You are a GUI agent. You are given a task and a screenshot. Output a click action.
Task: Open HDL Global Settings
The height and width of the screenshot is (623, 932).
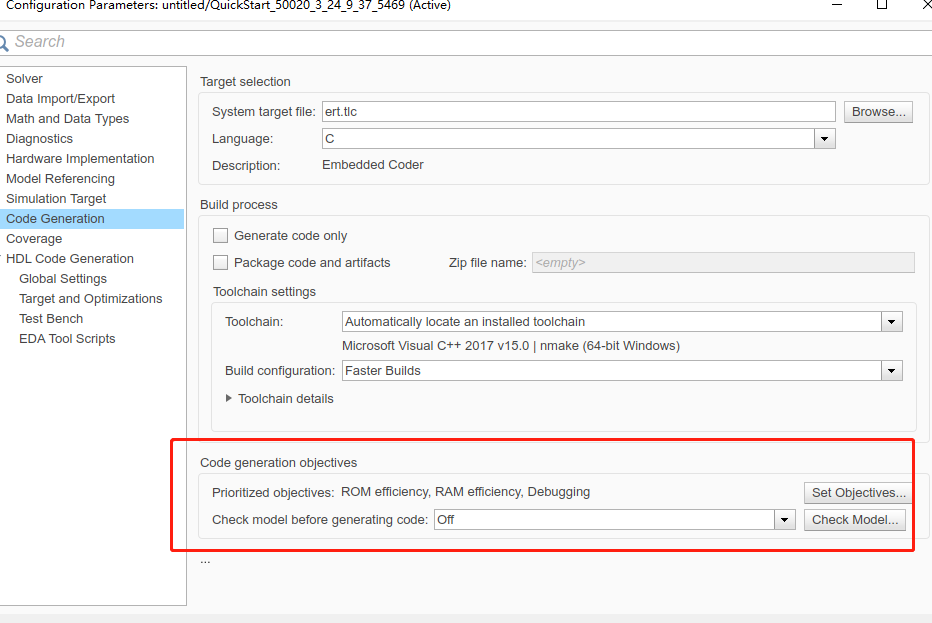(63, 279)
